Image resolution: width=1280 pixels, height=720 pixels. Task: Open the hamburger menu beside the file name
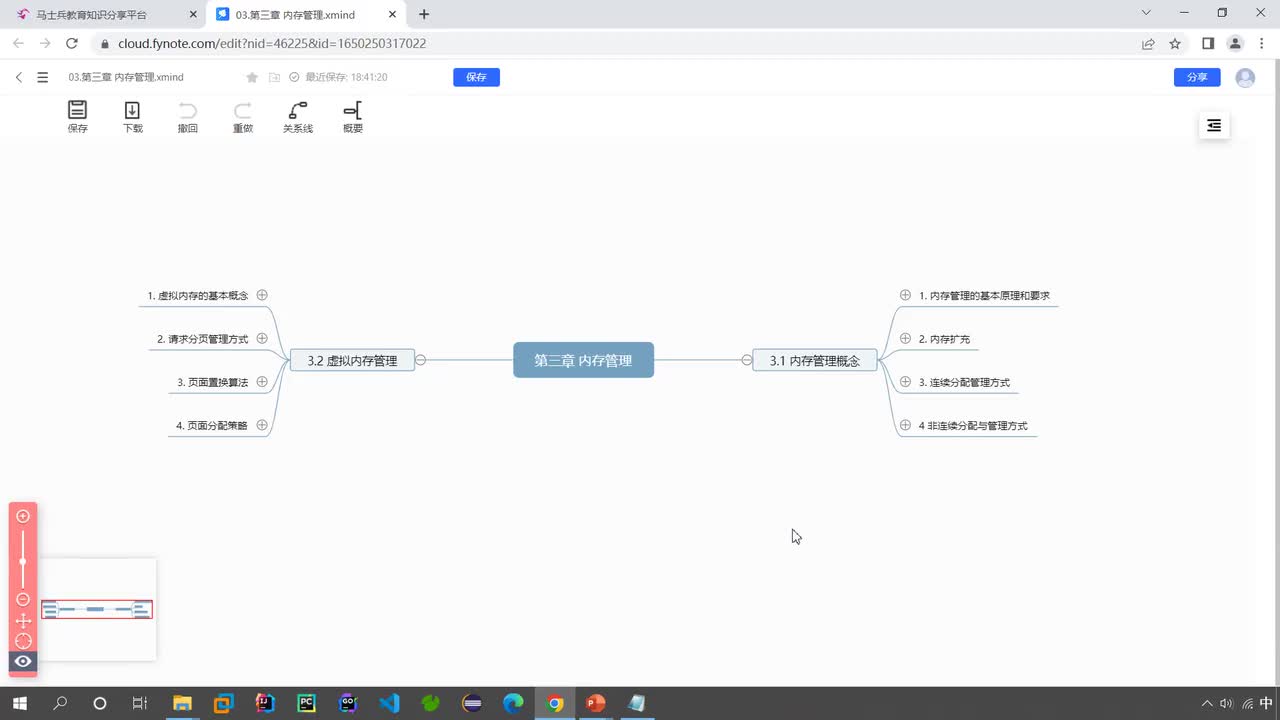(42, 77)
